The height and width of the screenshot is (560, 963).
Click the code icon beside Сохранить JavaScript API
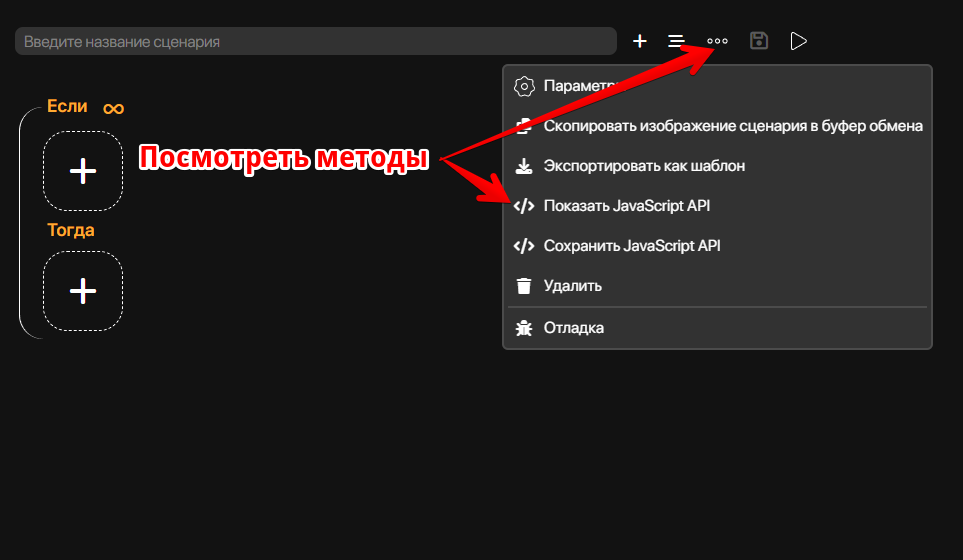(524, 246)
